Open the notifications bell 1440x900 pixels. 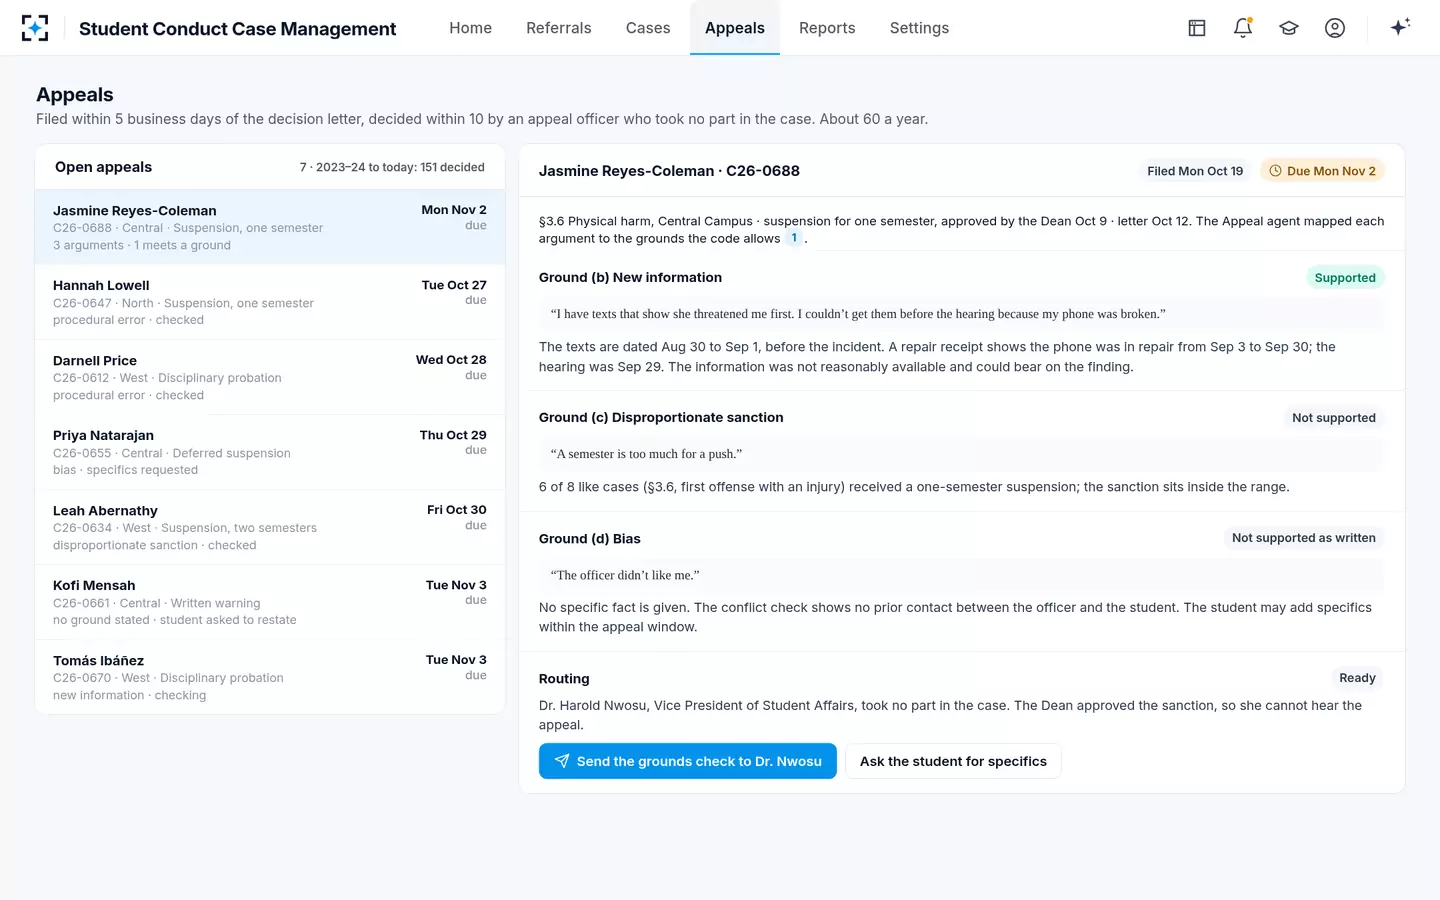tap(1243, 28)
